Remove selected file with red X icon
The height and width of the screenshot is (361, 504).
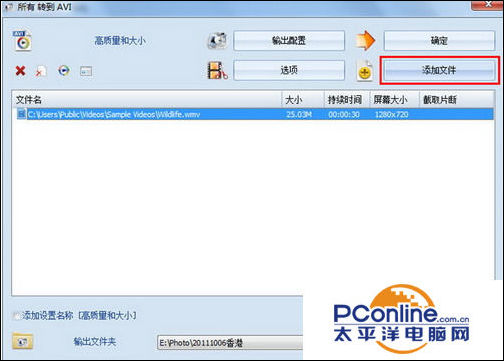[20, 71]
